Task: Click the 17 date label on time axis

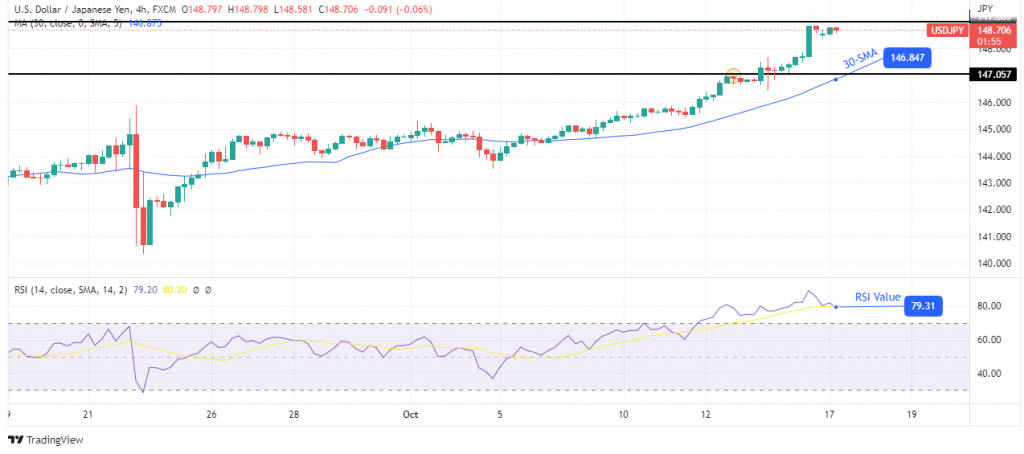Action: [829, 415]
